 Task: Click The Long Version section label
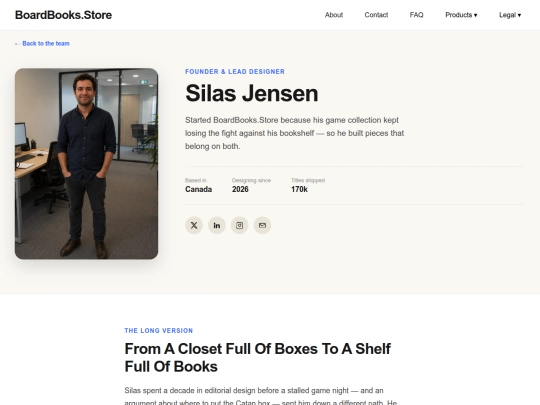tap(159, 331)
